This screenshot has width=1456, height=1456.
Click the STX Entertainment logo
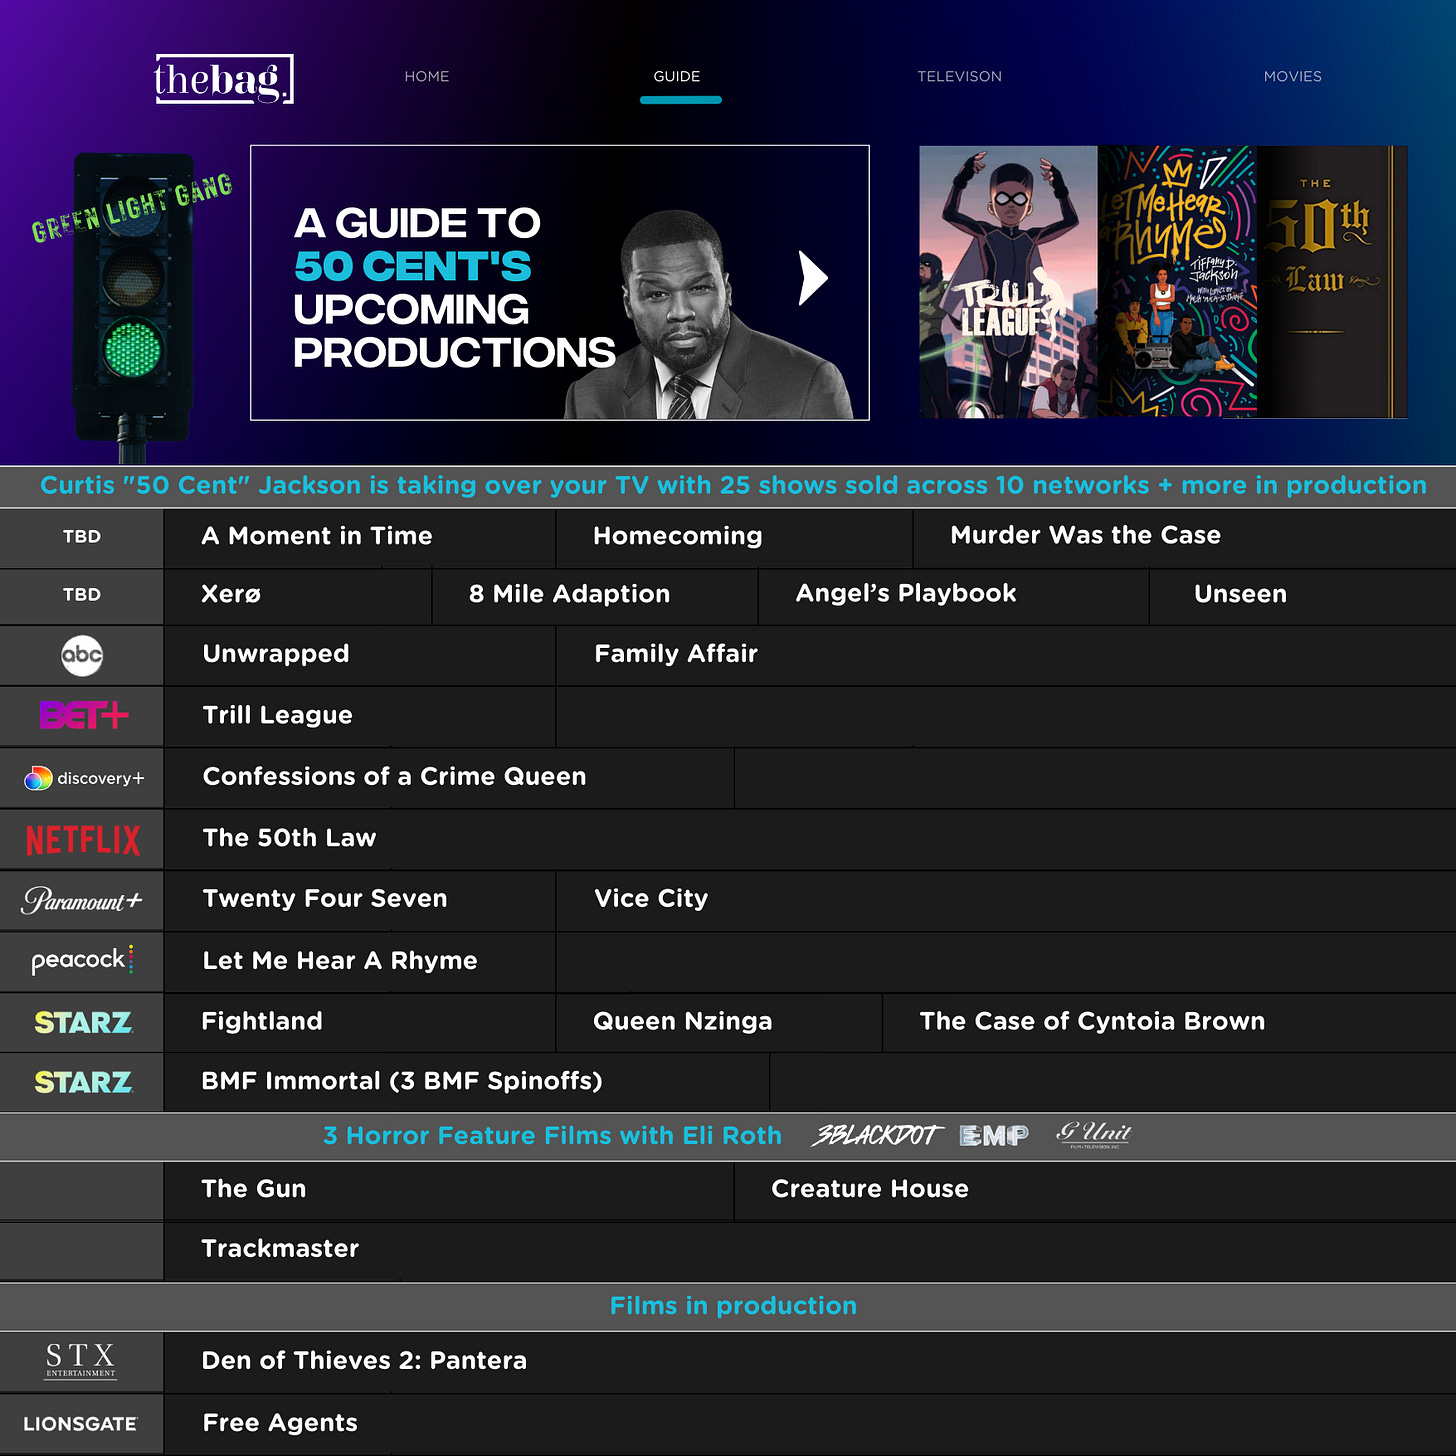pyautogui.click(x=81, y=1361)
